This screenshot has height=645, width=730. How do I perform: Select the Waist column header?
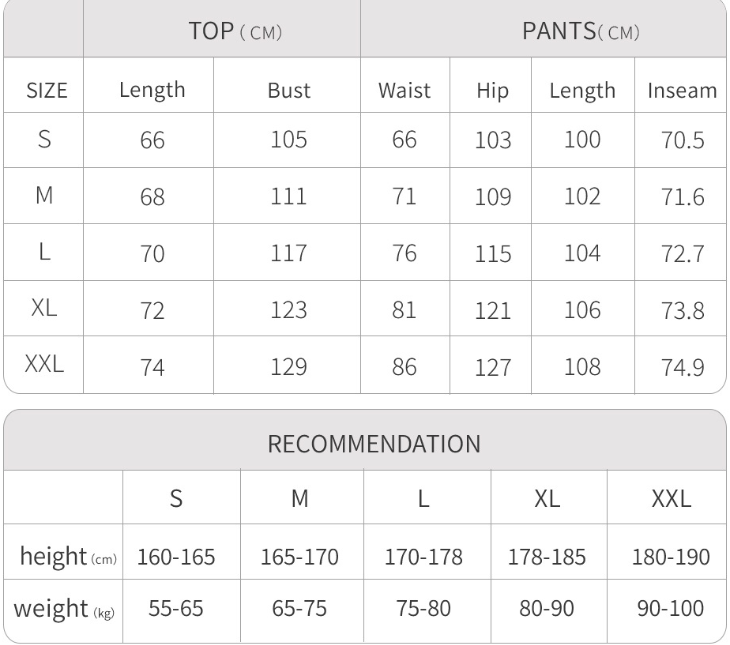pos(404,90)
